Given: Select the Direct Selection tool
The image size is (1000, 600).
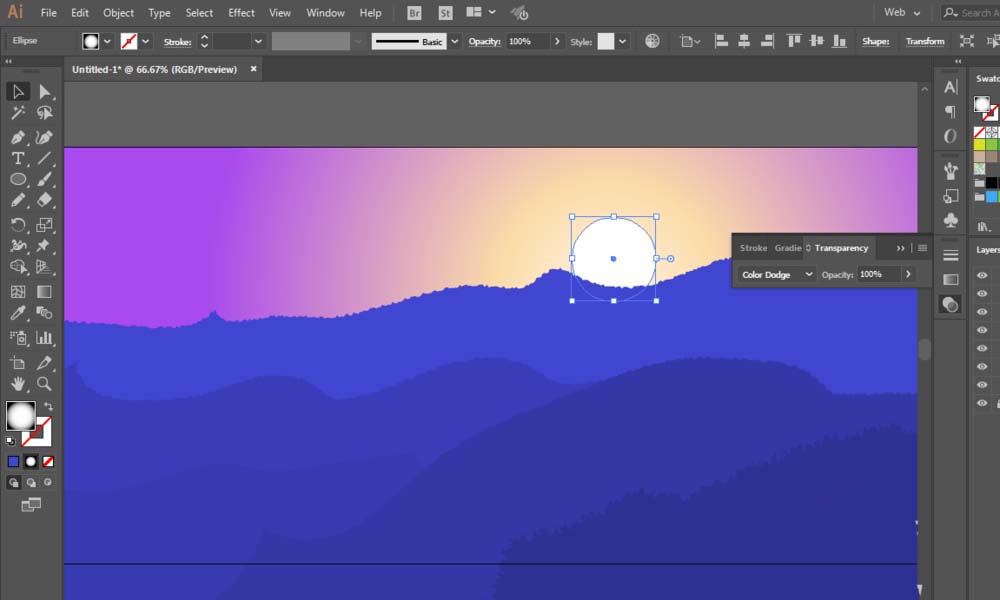Looking at the screenshot, I should tap(44, 92).
